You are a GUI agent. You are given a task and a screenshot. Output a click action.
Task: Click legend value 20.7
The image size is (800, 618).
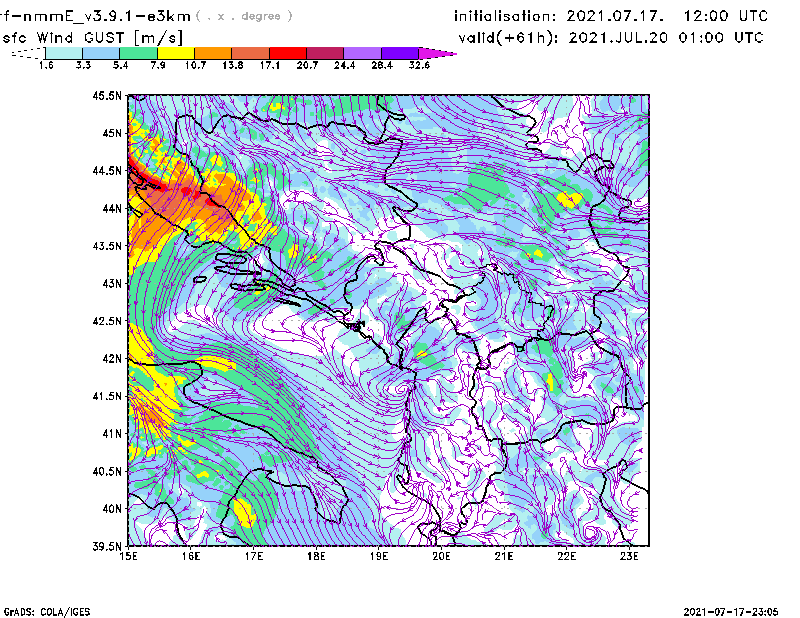coord(307,65)
